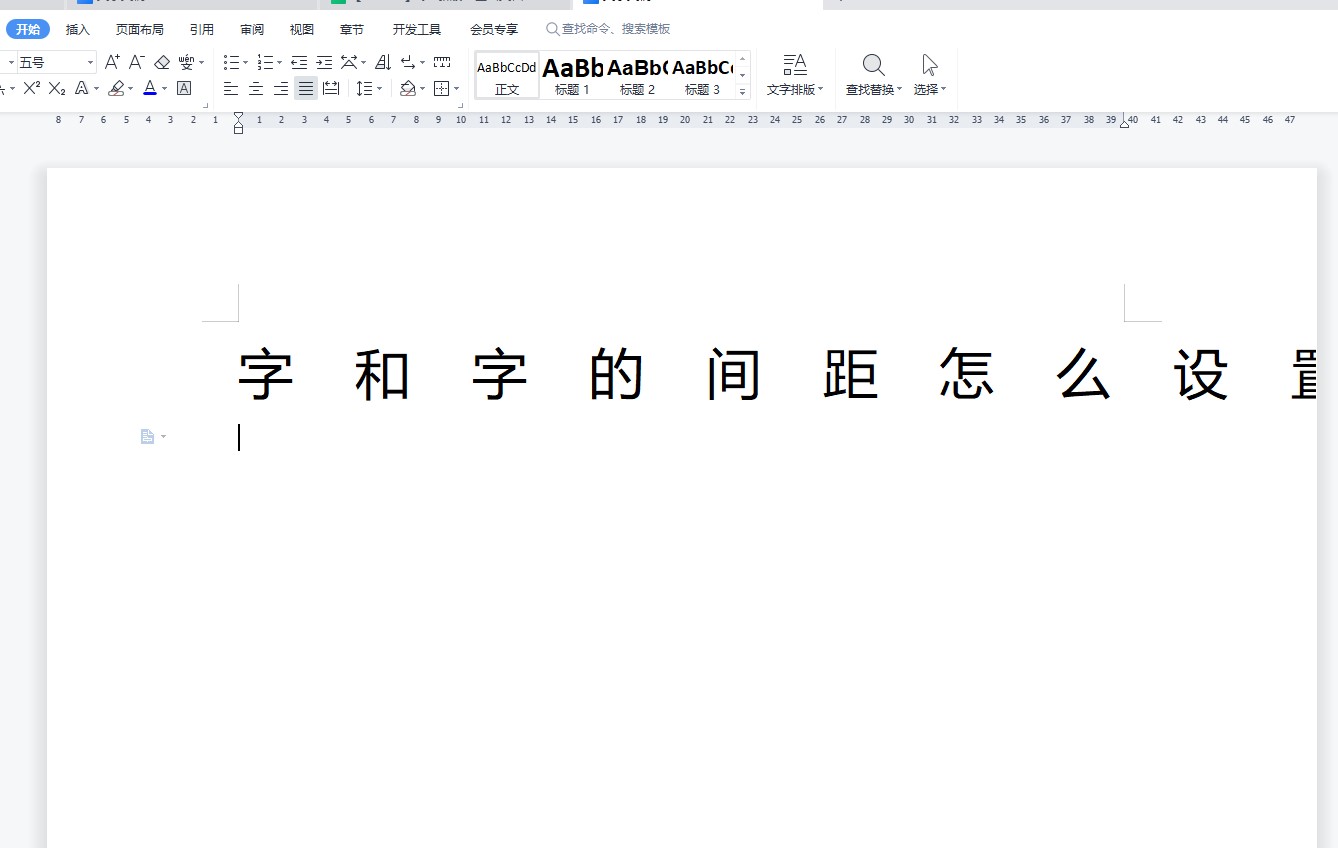Apply superscript X² formatting

tap(32, 88)
